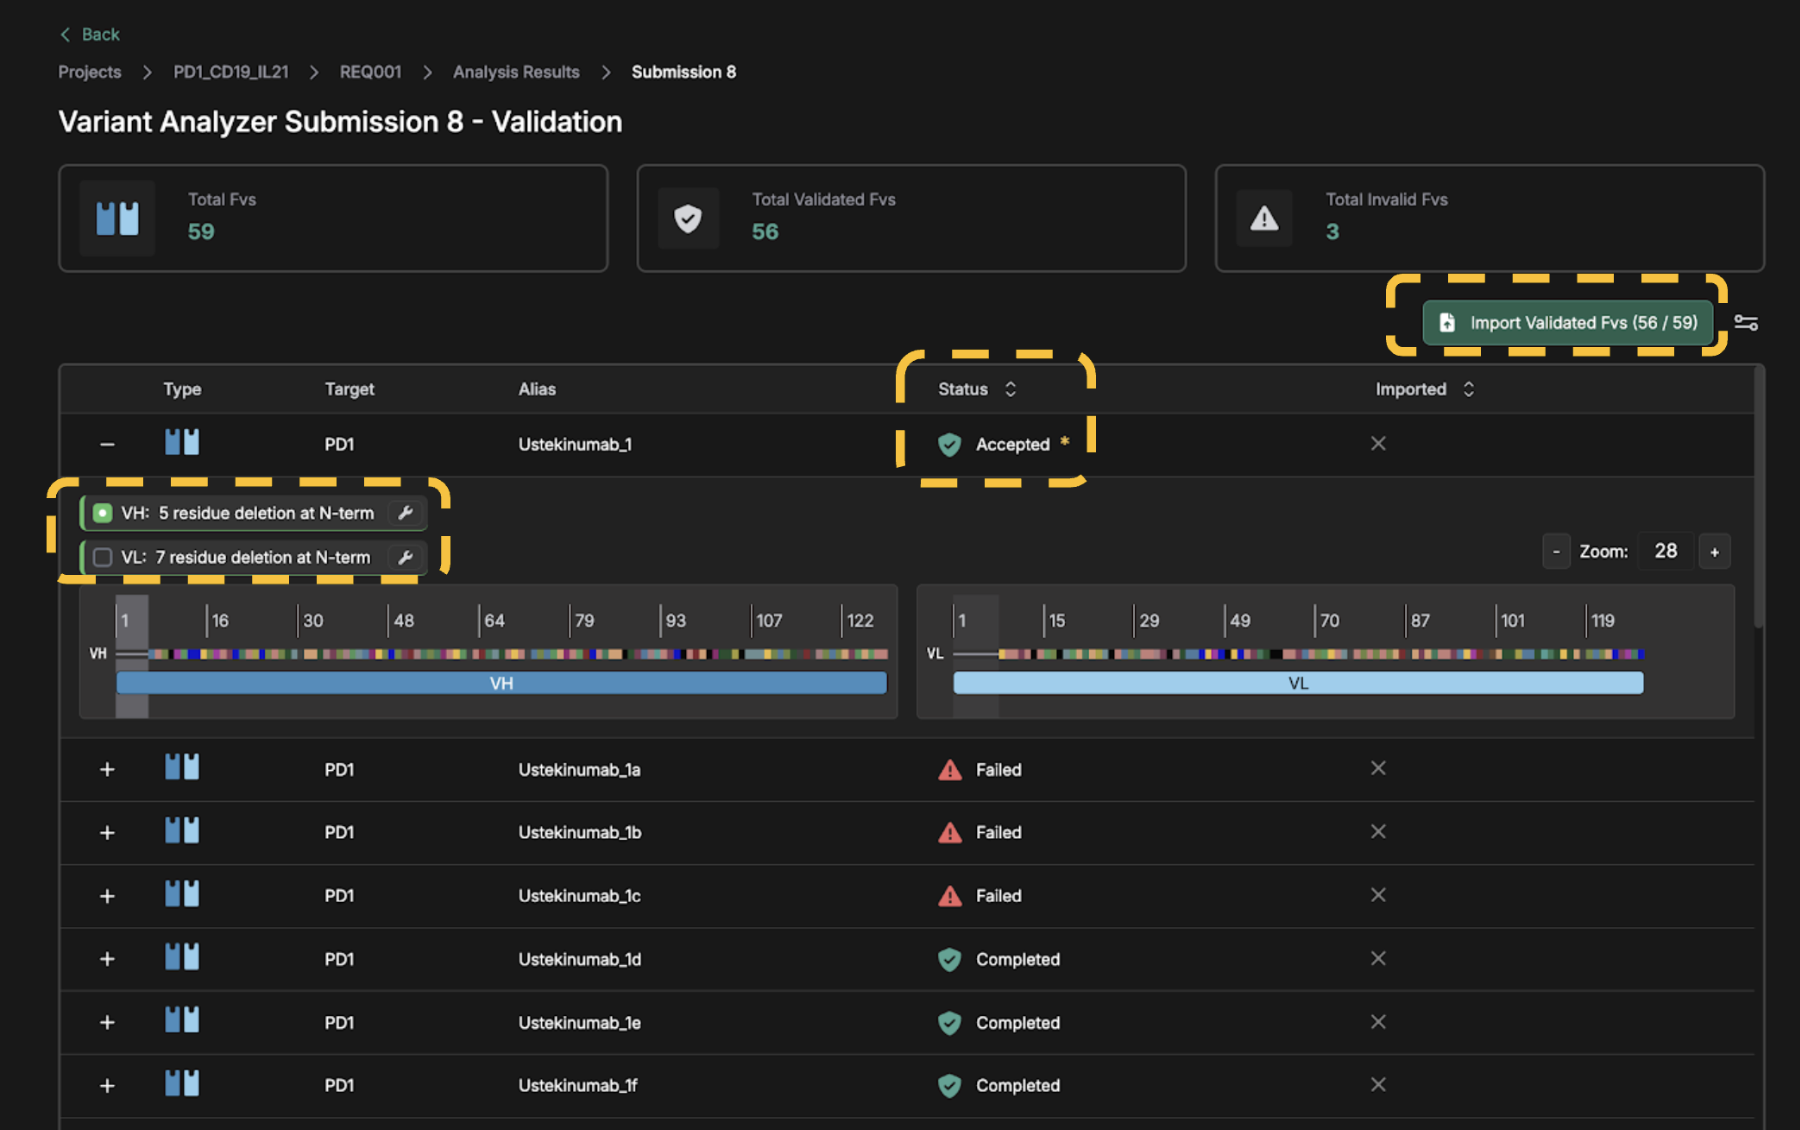
Task: Expand the Ustekinumab_1f row
Action: (107, 1086)
